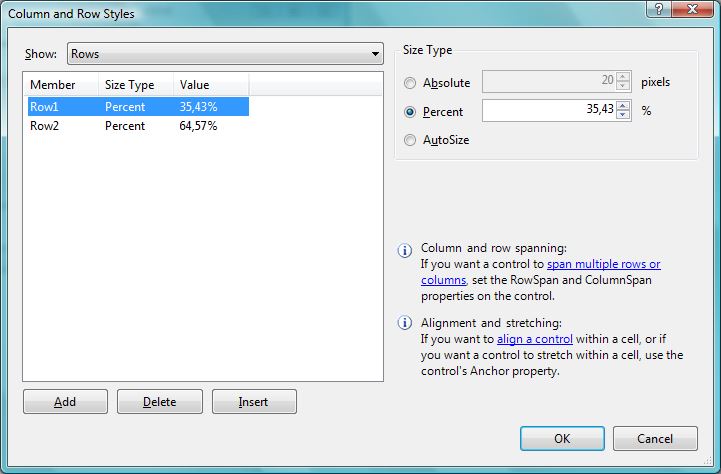
Task: Select the Percent size type option
Action: (x=410, y=112)
